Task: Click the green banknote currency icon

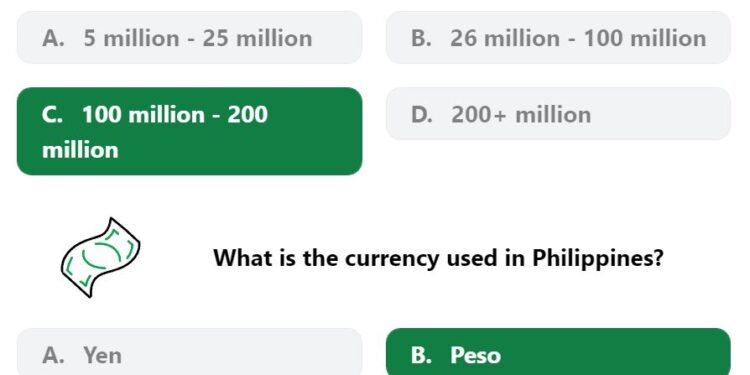Action: click(x=100, y=257)
